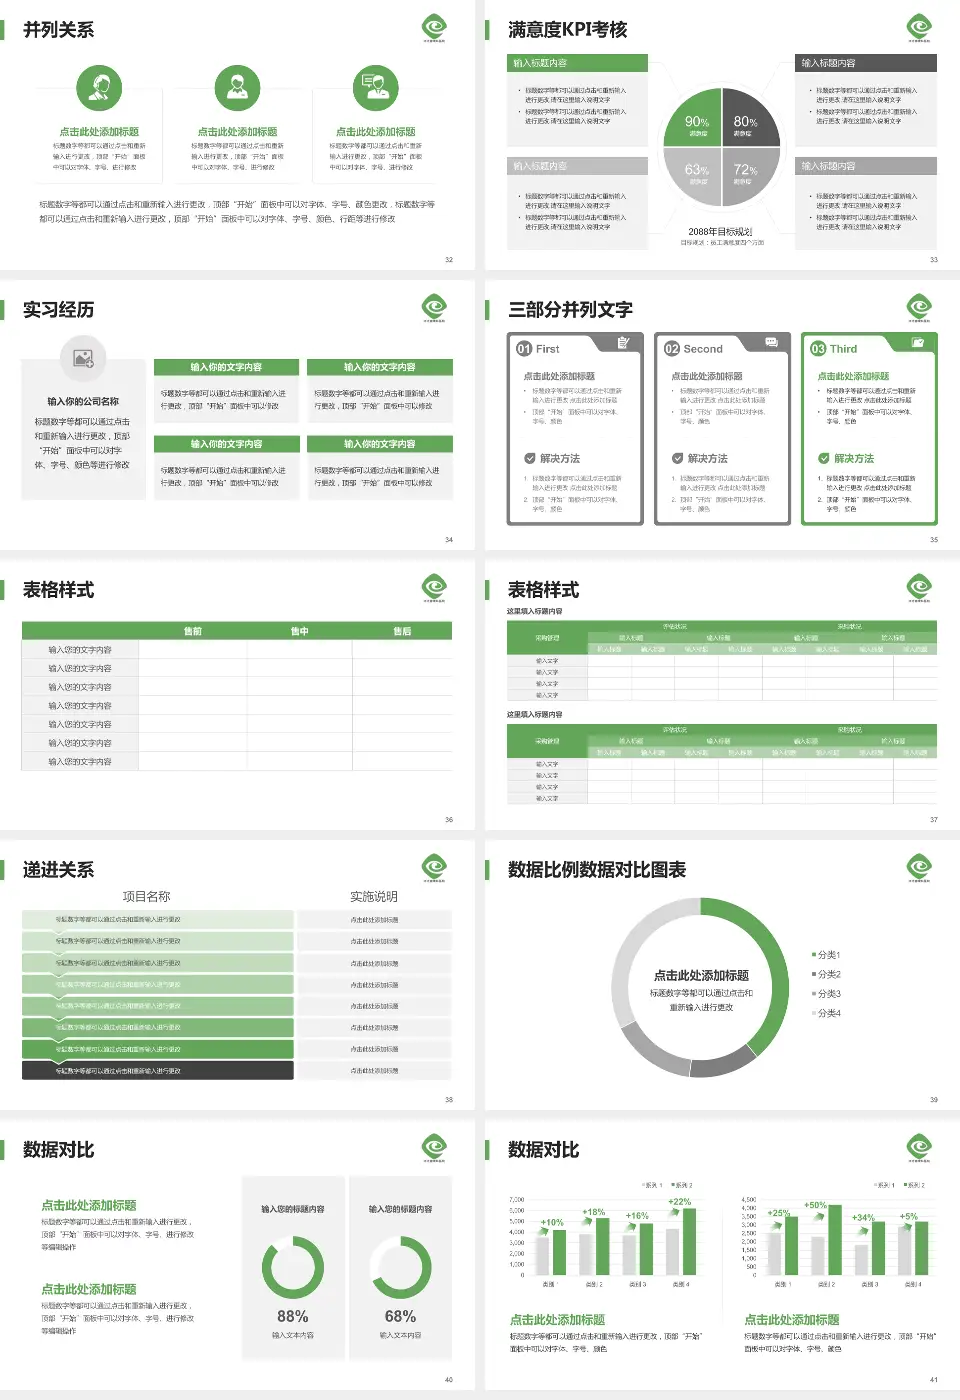Click the 解决方法 checkmark icon on Third card
Screen dimensions: 960x1400
point(826,457)
